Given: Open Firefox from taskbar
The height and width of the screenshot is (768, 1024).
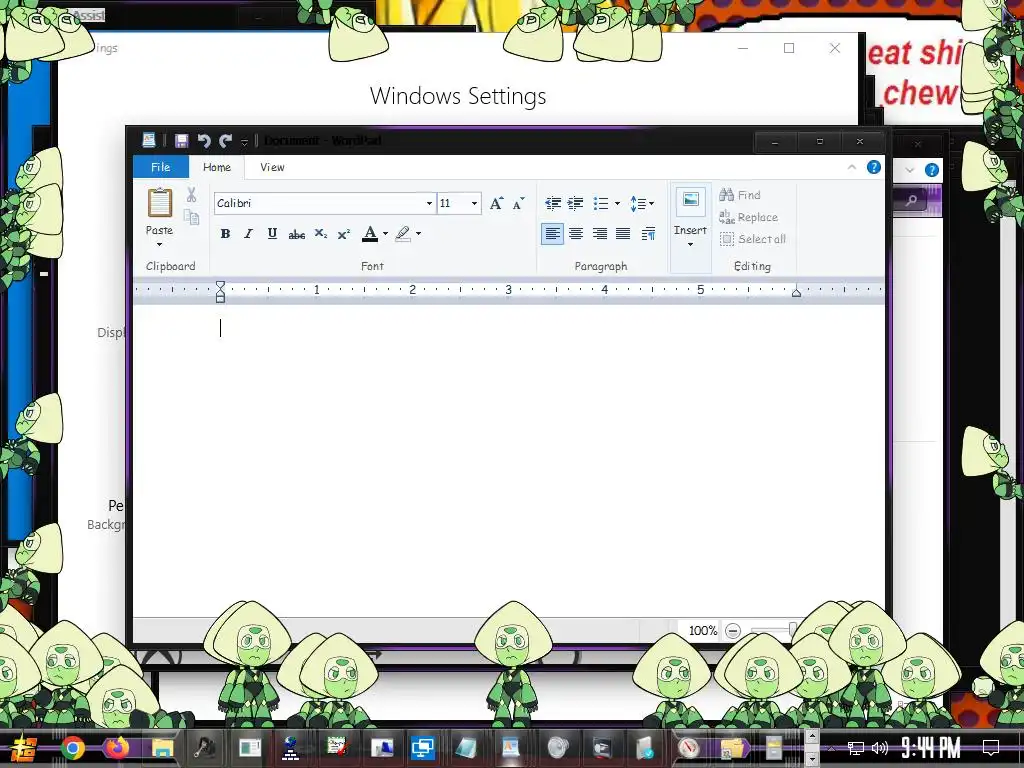Looking at the screenshot, I should (118, 747).
